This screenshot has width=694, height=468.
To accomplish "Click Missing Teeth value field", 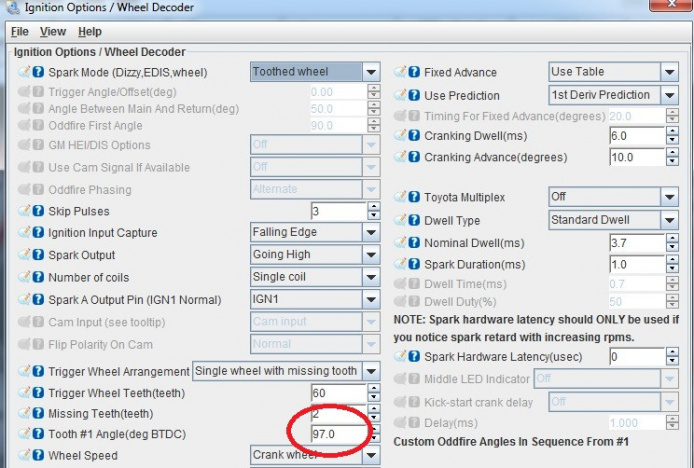I will point(339,414).
